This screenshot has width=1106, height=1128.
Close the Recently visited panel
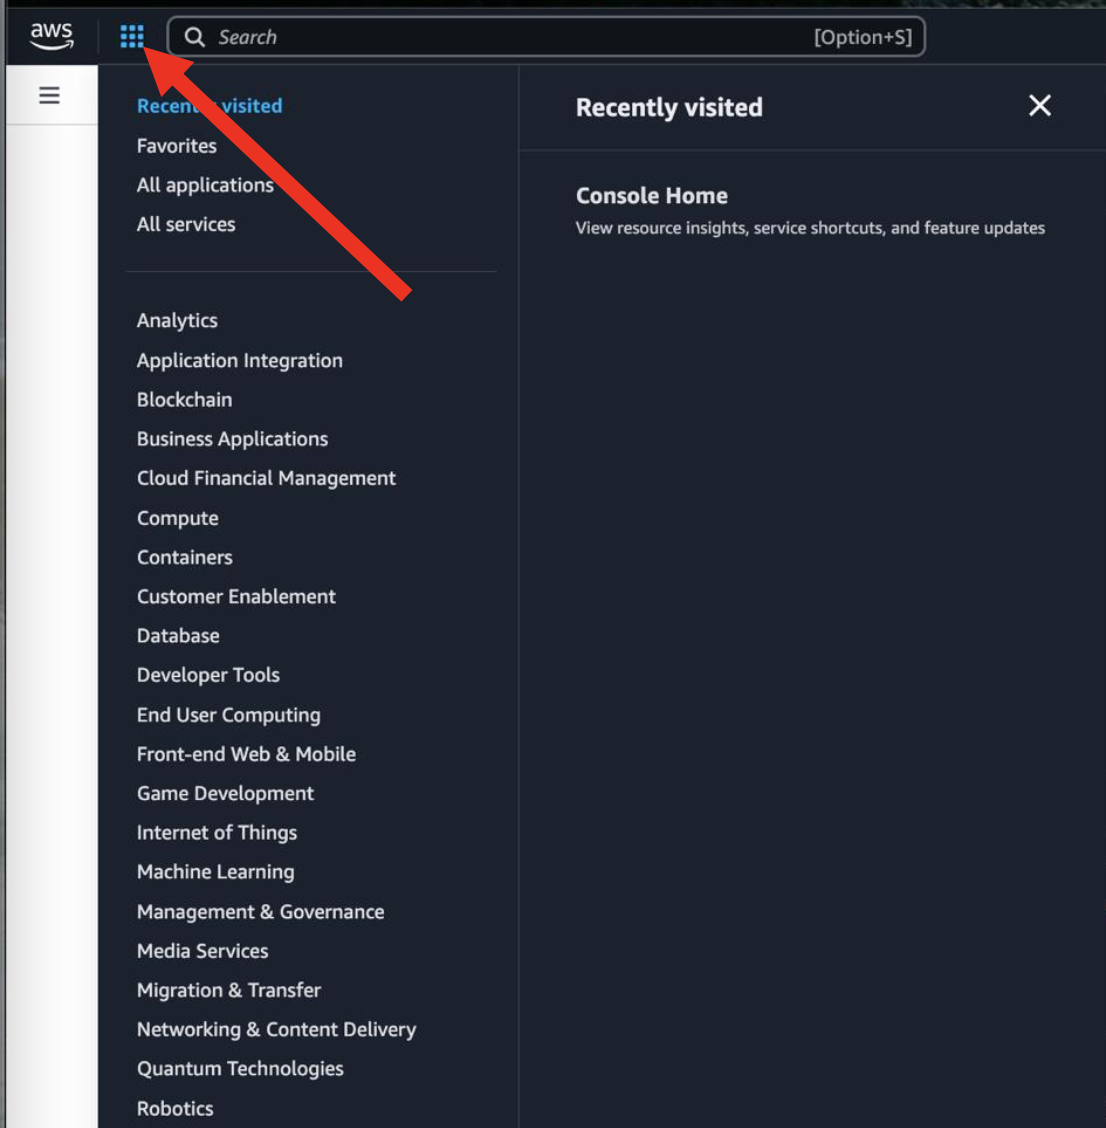(1040, 106)
